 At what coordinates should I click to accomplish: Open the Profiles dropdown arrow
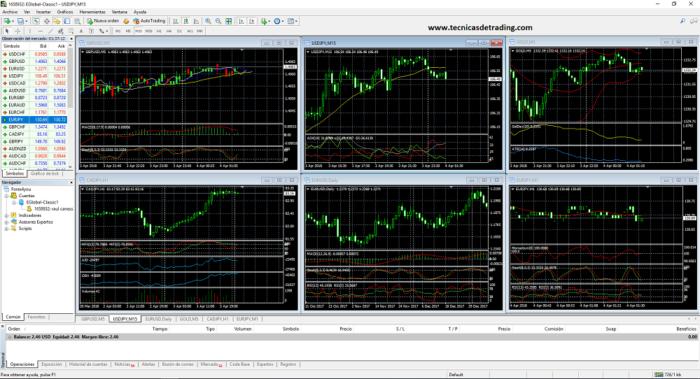pyautogui.click(x=26, y=21)
